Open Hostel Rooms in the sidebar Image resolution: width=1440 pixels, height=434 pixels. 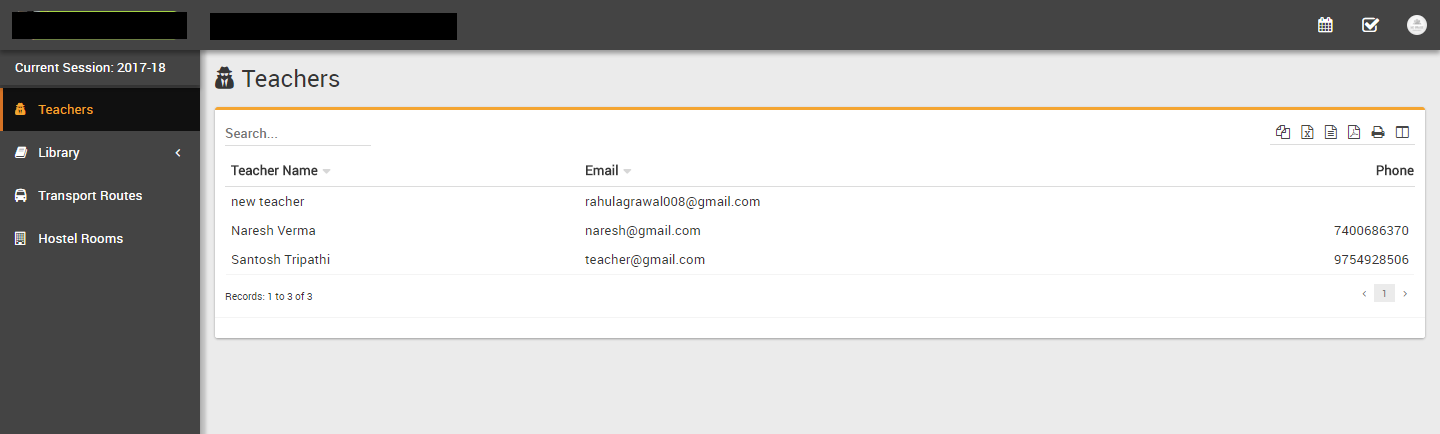(100, 239)
